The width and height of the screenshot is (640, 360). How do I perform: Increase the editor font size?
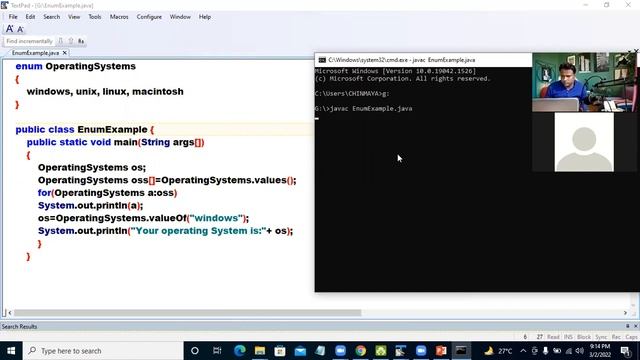point(9,29)
